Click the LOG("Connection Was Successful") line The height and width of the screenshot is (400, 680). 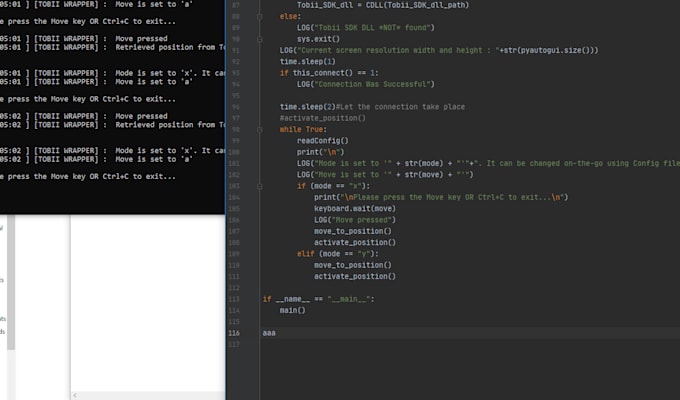[x=366, y=84]
